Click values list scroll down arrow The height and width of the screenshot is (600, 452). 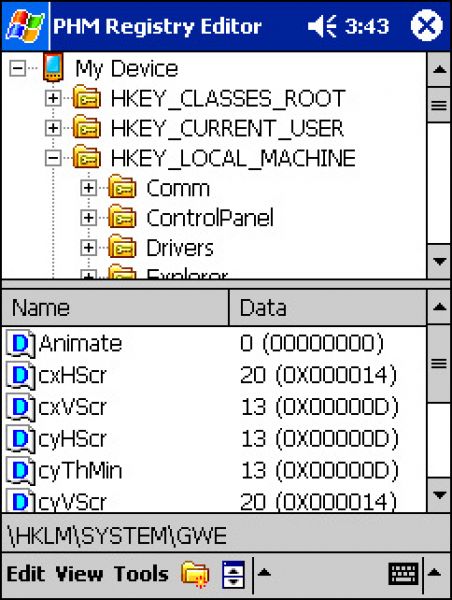[439, 495]
